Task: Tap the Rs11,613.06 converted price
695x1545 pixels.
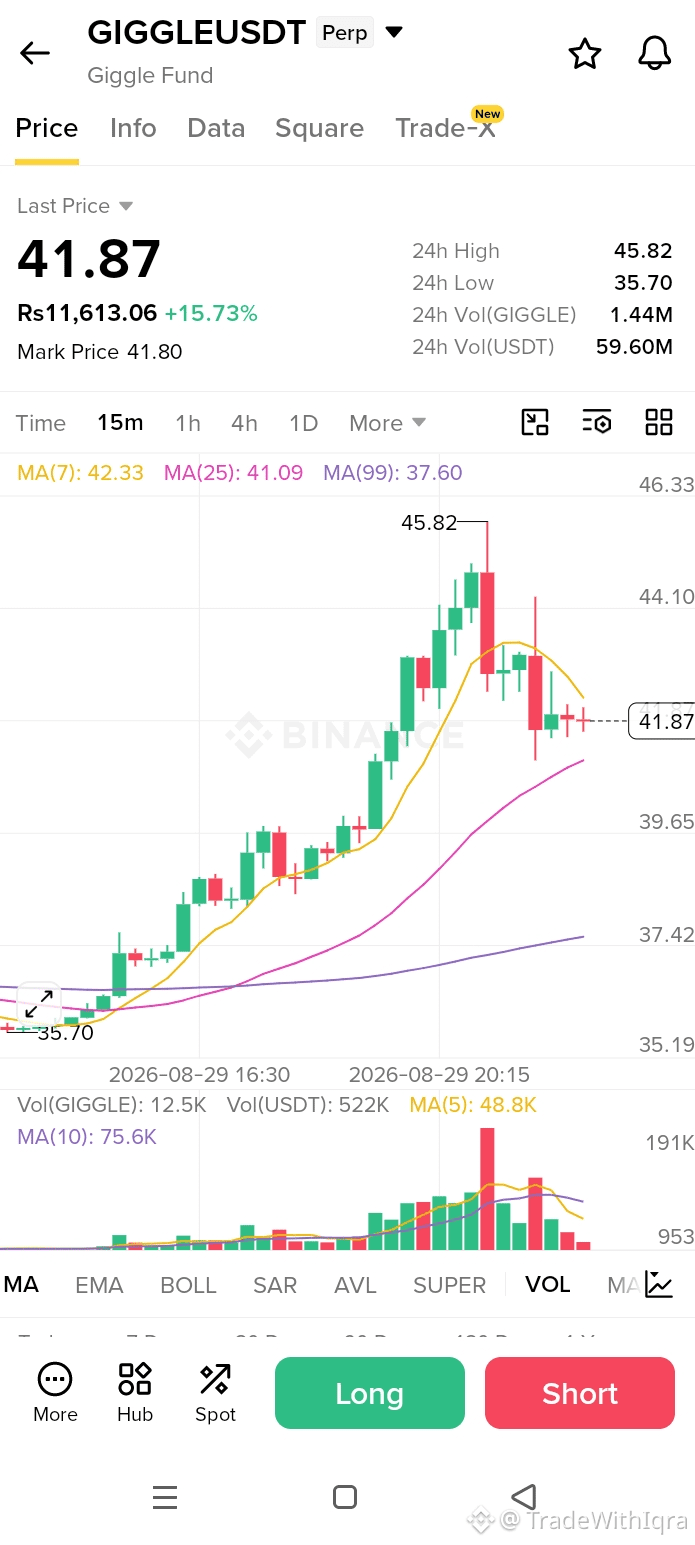Action: pyautogui.click(x=87, y=313)
